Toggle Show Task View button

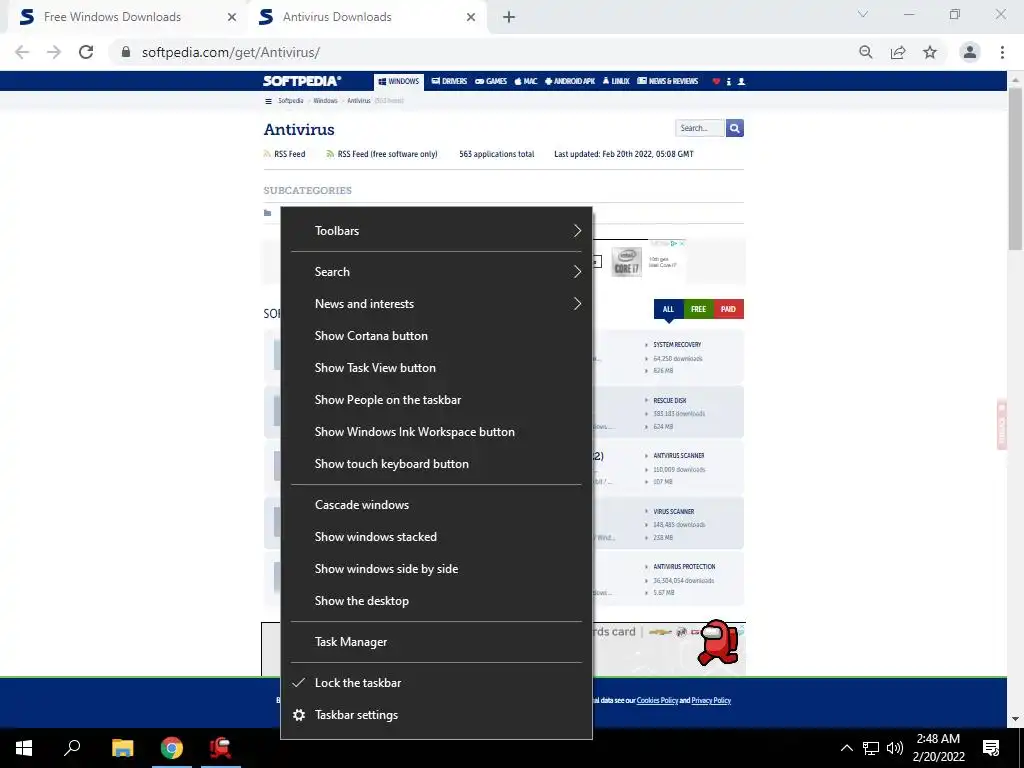[436, 368]
